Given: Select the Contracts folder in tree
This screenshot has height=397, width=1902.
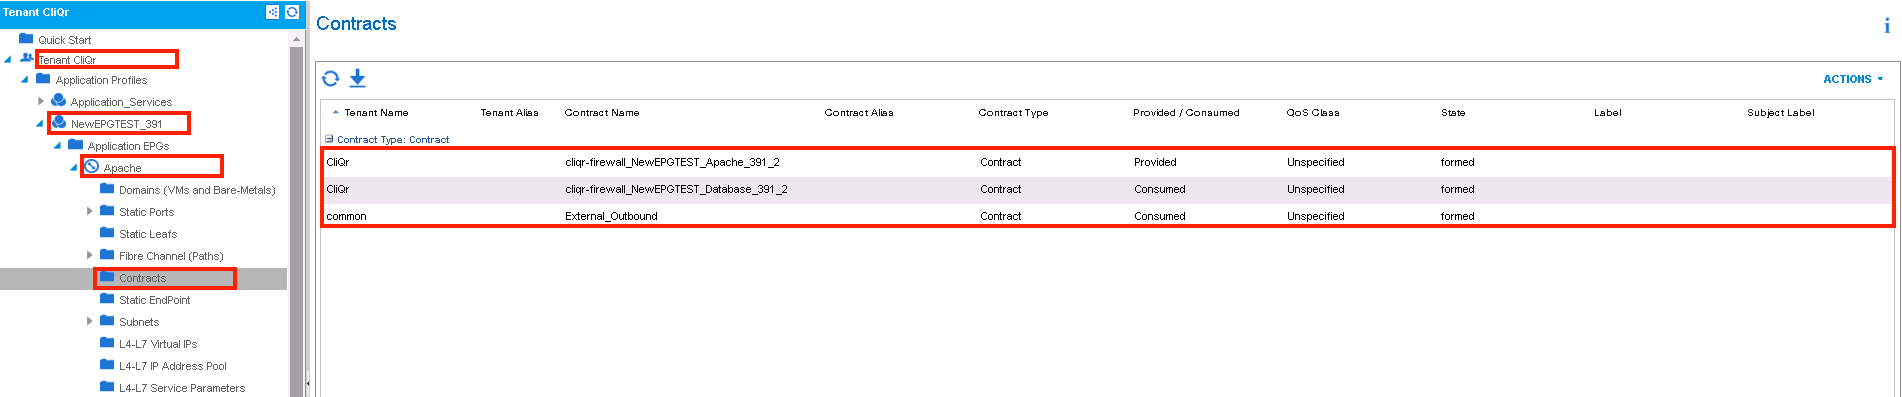Looking at the screenshot, I should (143, 278).
